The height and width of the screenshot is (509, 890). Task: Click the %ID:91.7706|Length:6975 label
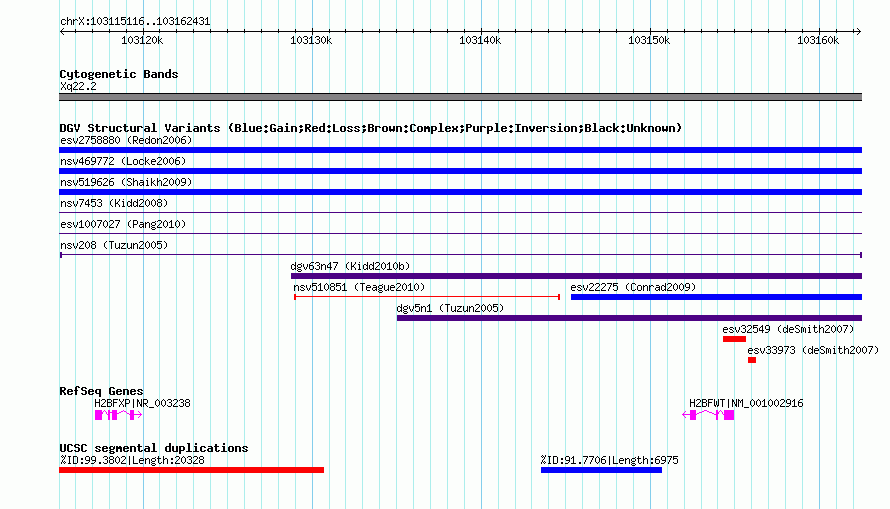coord(609,460)
